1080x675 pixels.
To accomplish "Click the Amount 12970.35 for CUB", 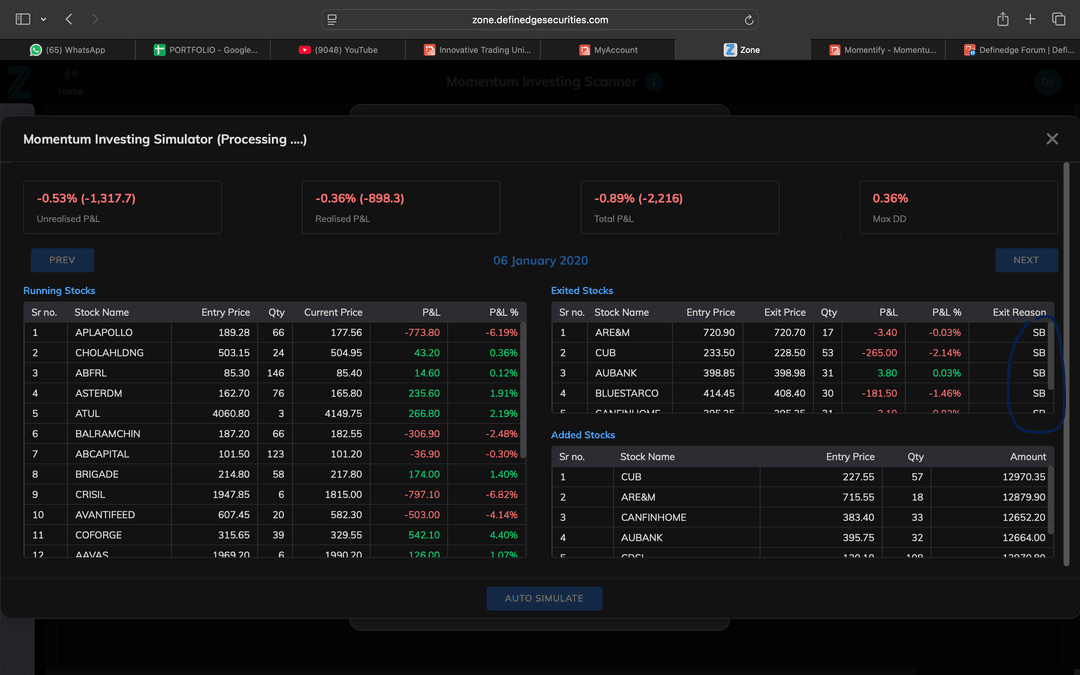I will coord(1024,477).
